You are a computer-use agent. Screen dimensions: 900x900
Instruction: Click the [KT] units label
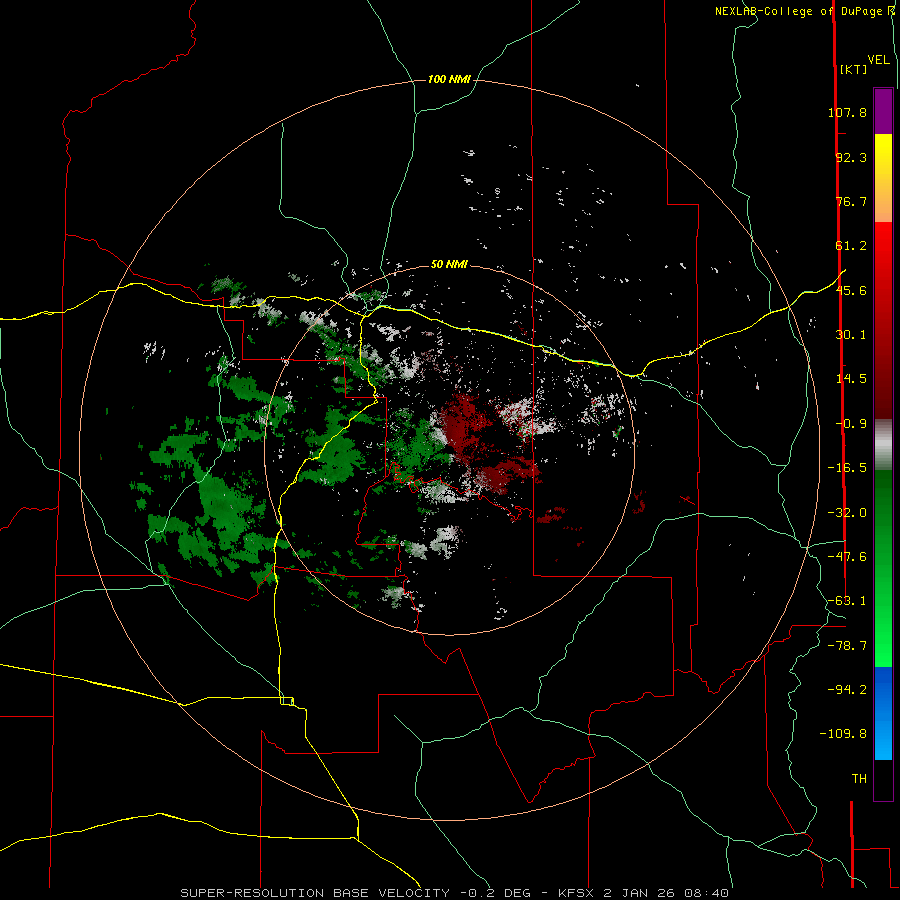854,69
